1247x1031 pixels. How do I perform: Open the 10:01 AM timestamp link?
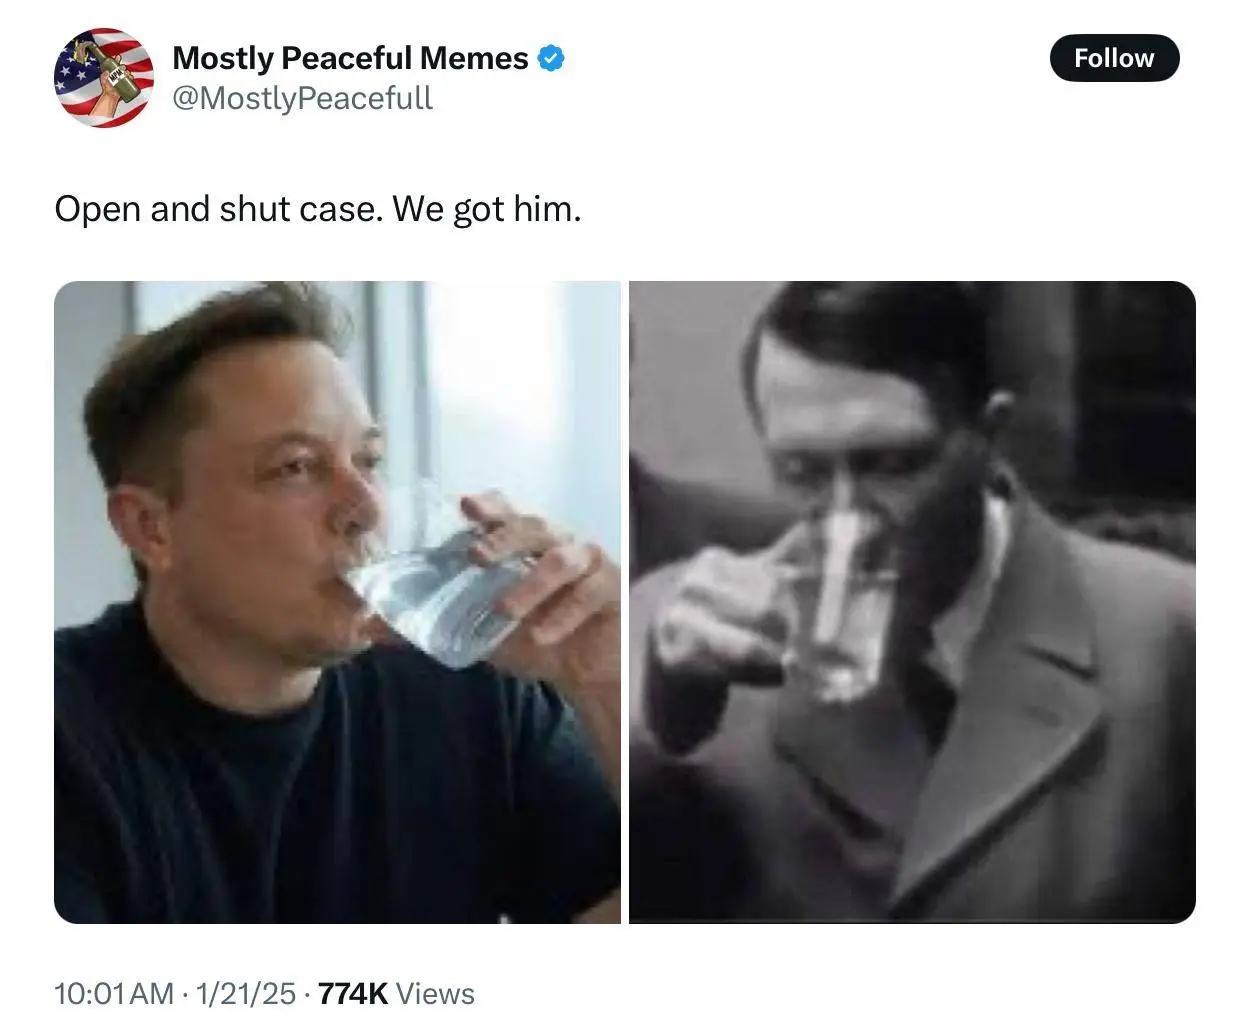[114, 993]
